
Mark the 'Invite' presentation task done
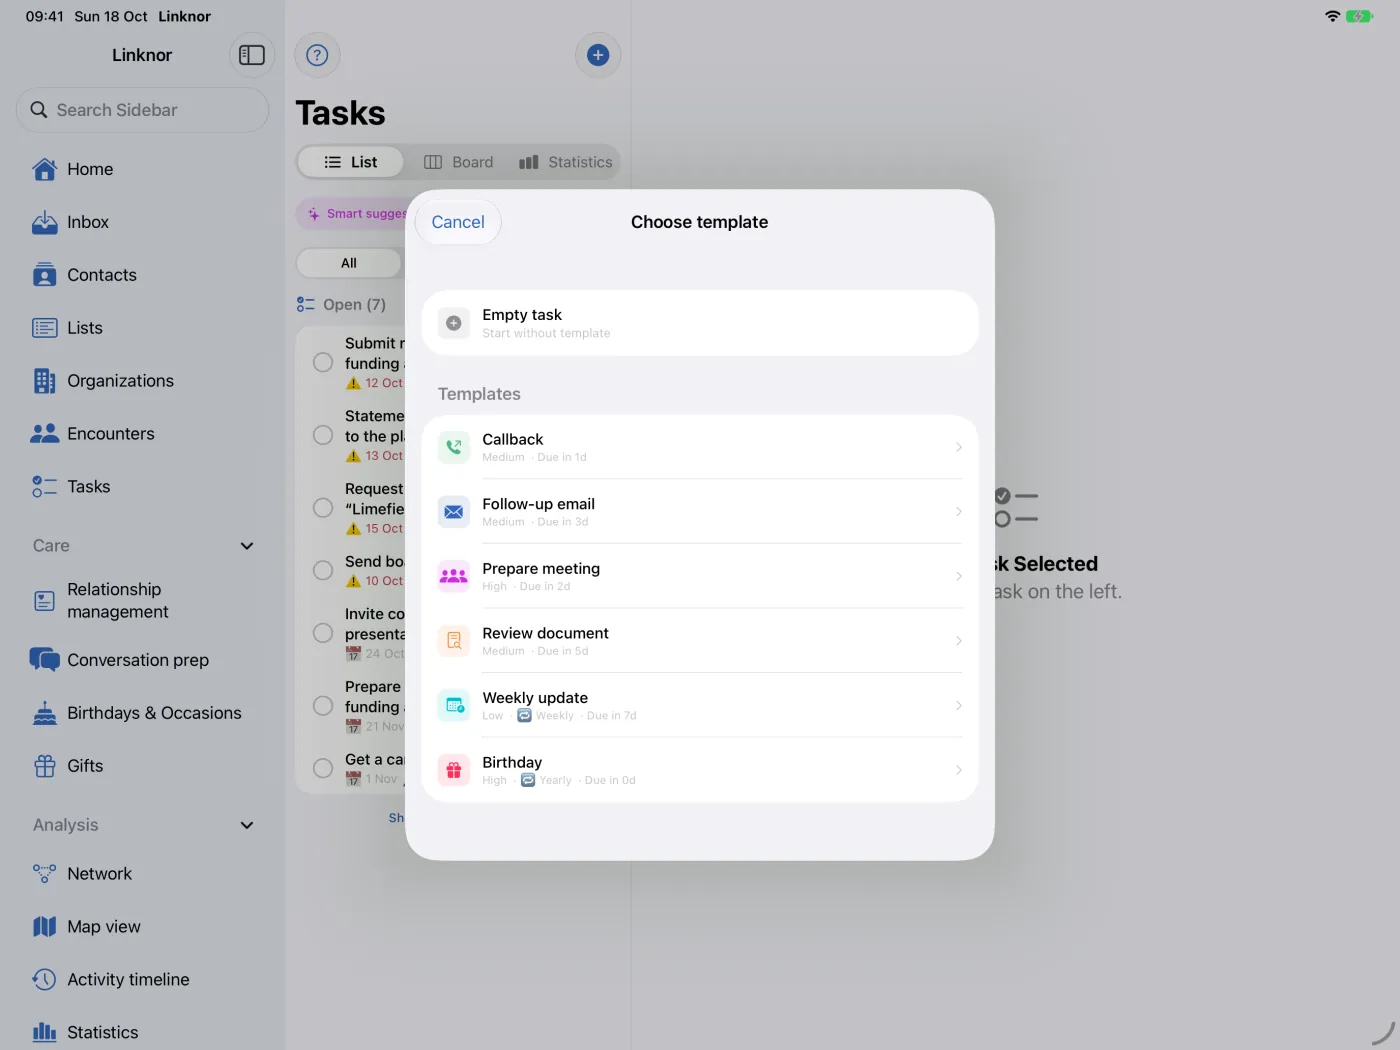coord(323,633)
